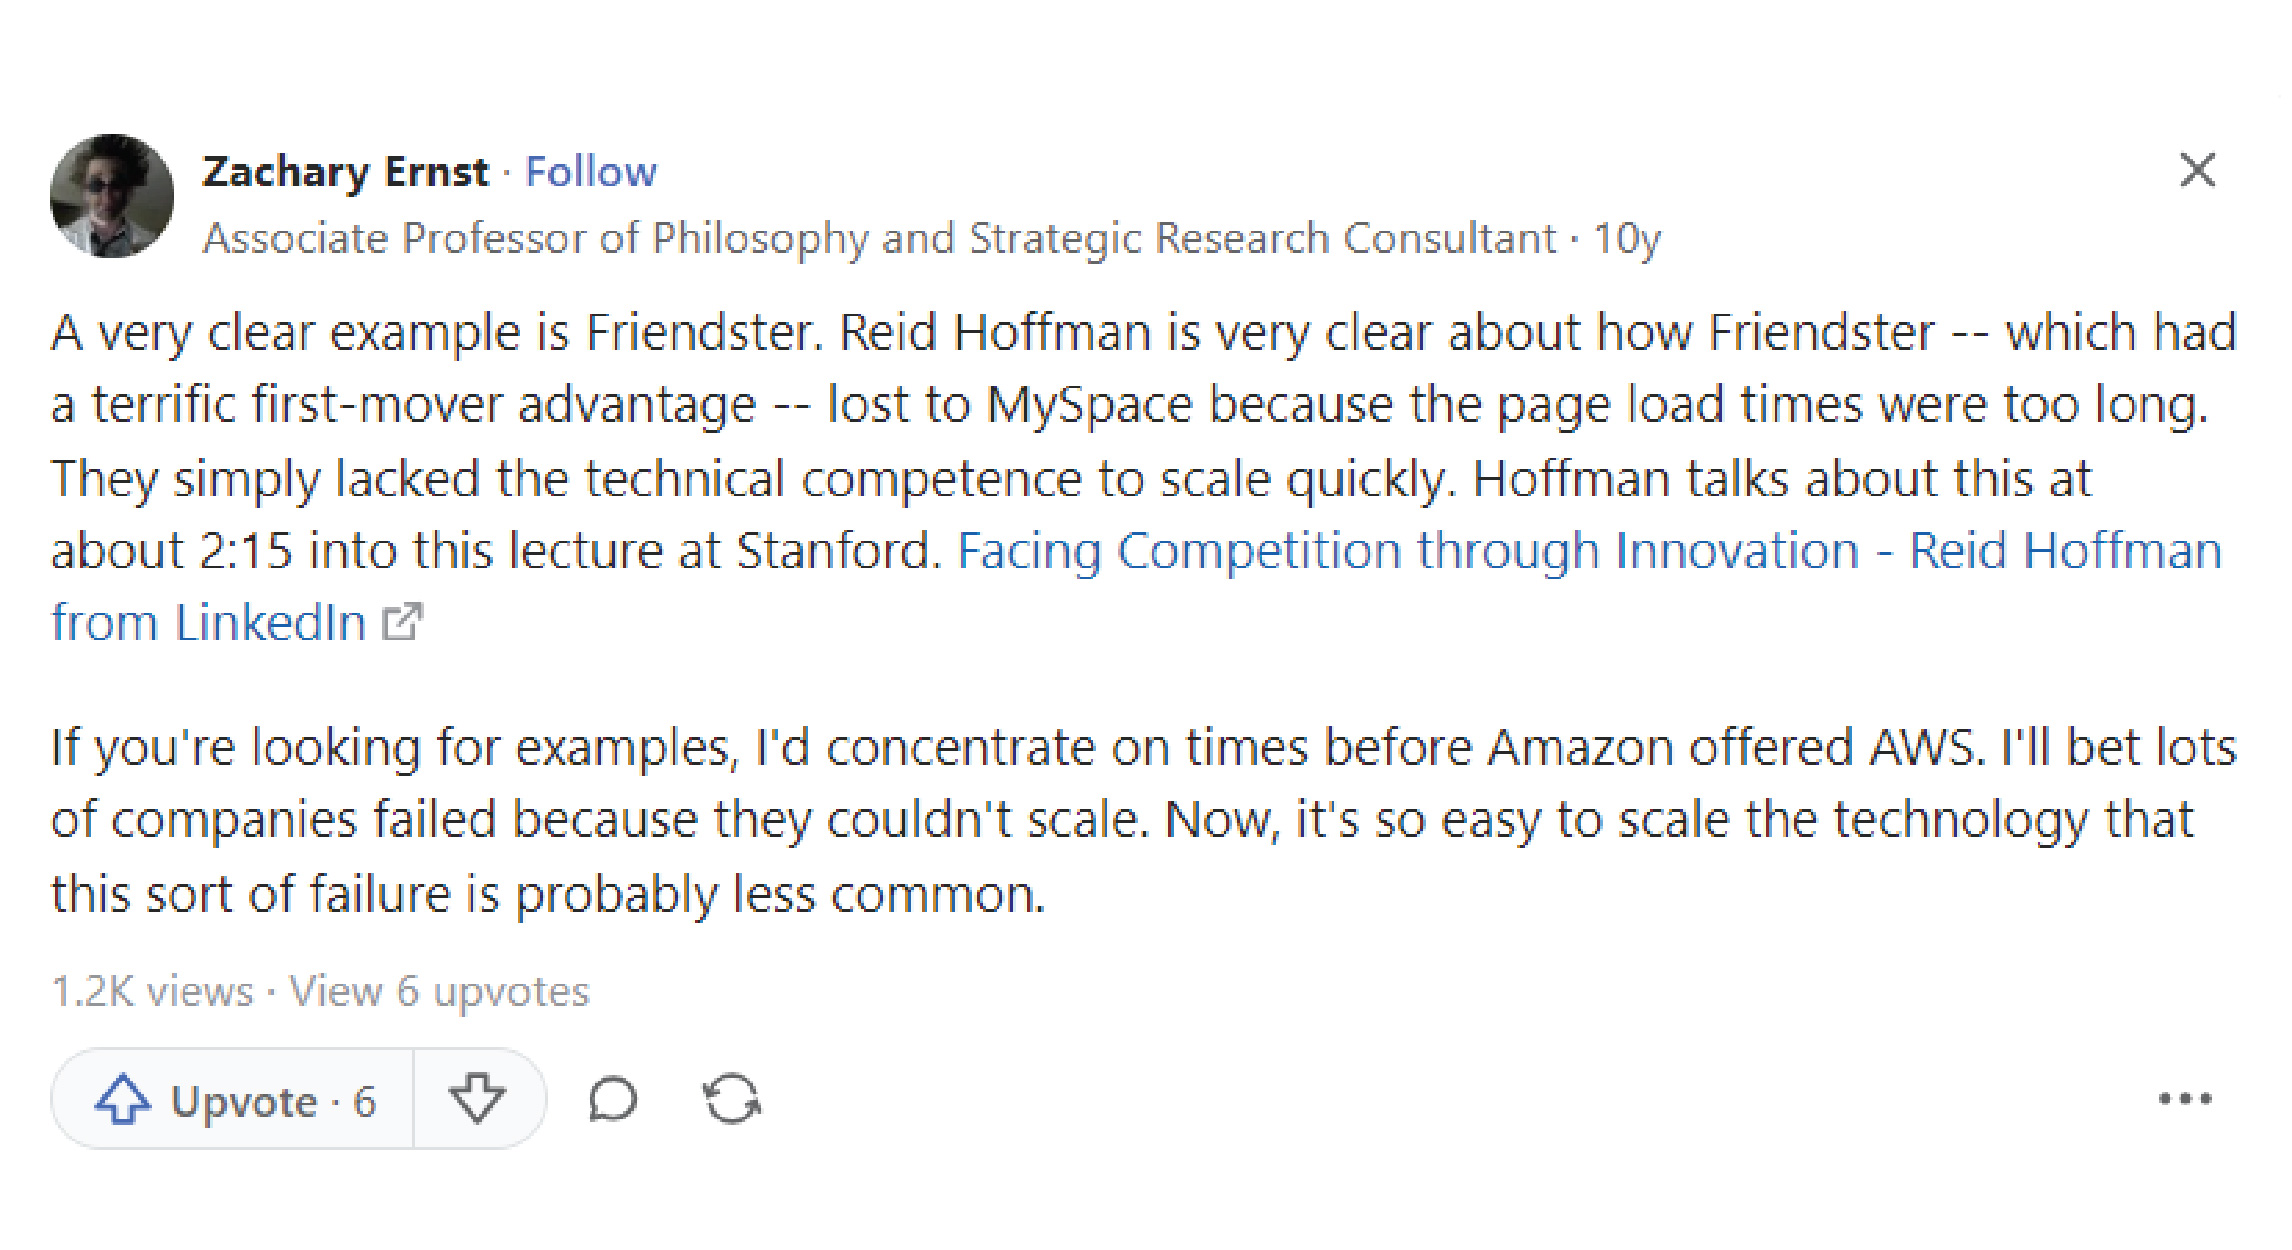Click the downvote arrow icon
Screen dimensions: 2292x1250
pos(477,1099)
